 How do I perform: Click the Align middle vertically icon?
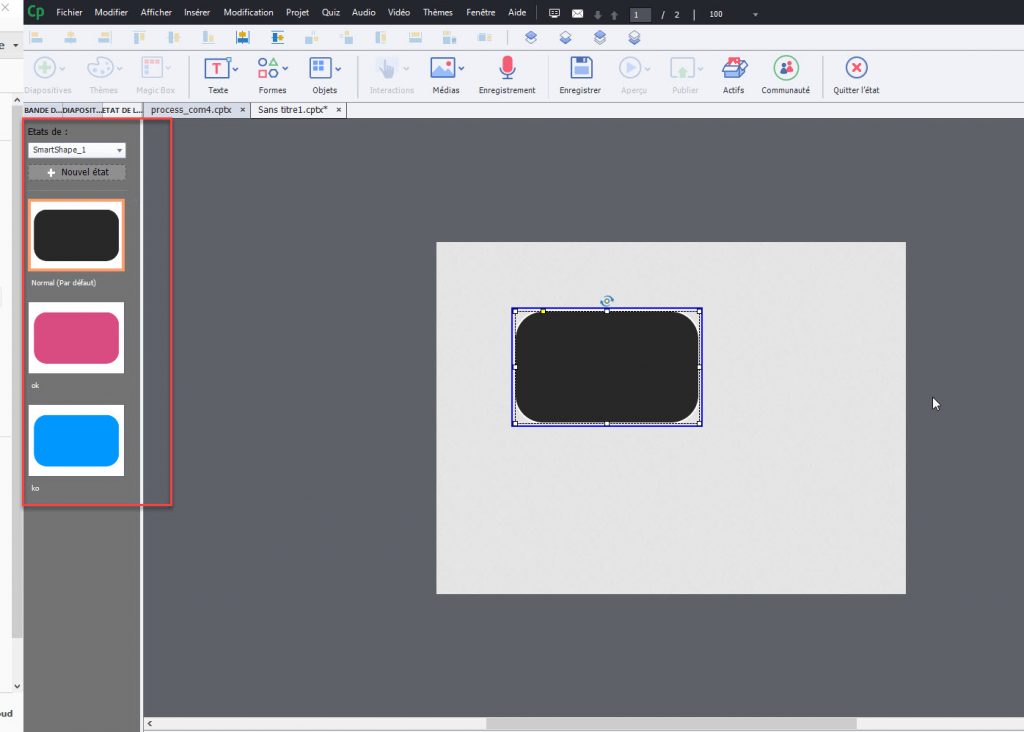(174, 38)
